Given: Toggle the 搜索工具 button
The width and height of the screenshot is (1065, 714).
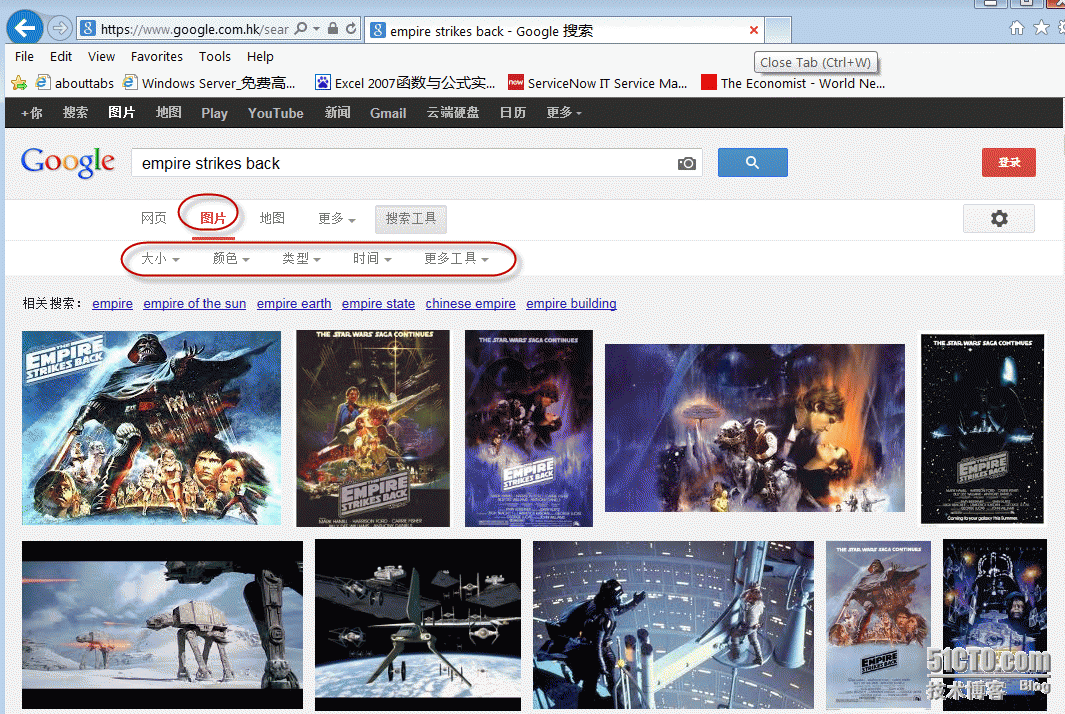Looking at the screenshot, I should [411, 219].
